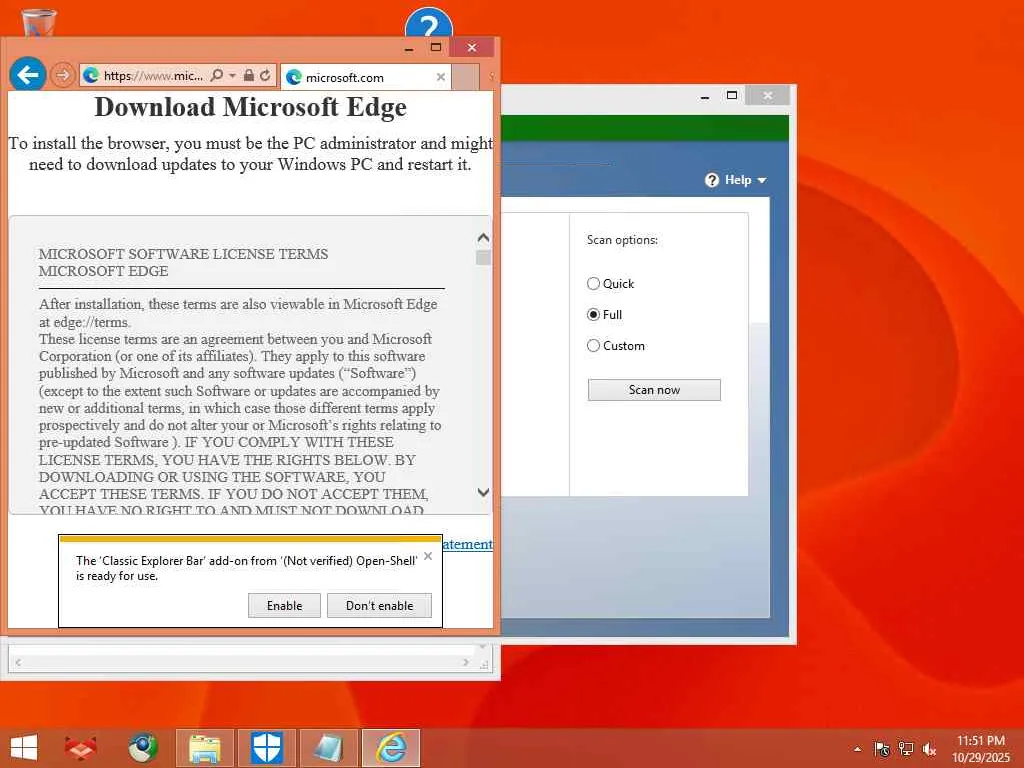Open the clock showing 11:51 PM
This screenshot has height=768, width=1024.
(x=980, y=748)
